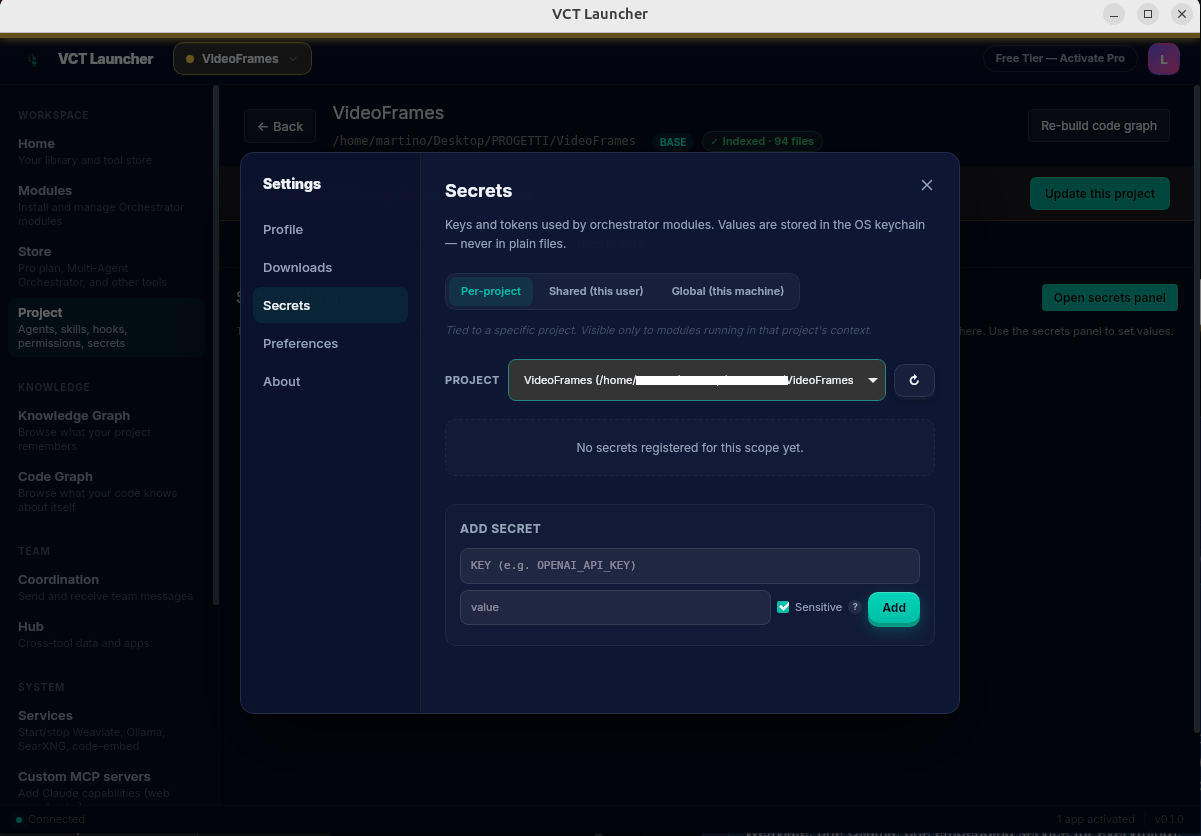Toggle the Sensitive checkbox
This screenshot has height=836, width=1201.
(x=783, y=607)
